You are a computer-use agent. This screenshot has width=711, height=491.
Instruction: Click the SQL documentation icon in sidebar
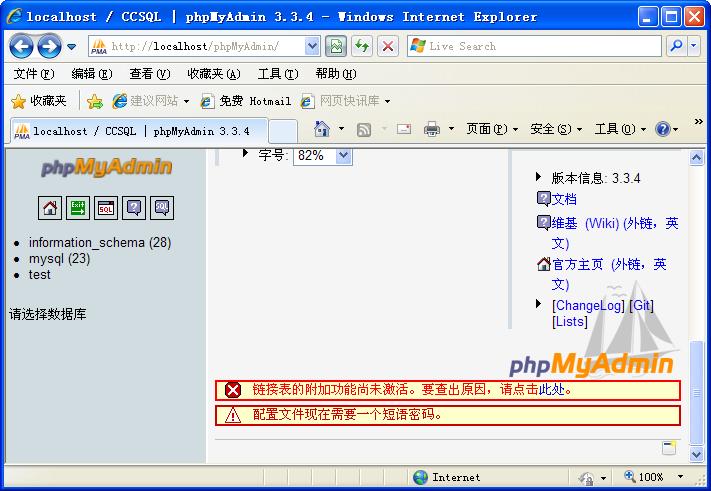(162, 208)
